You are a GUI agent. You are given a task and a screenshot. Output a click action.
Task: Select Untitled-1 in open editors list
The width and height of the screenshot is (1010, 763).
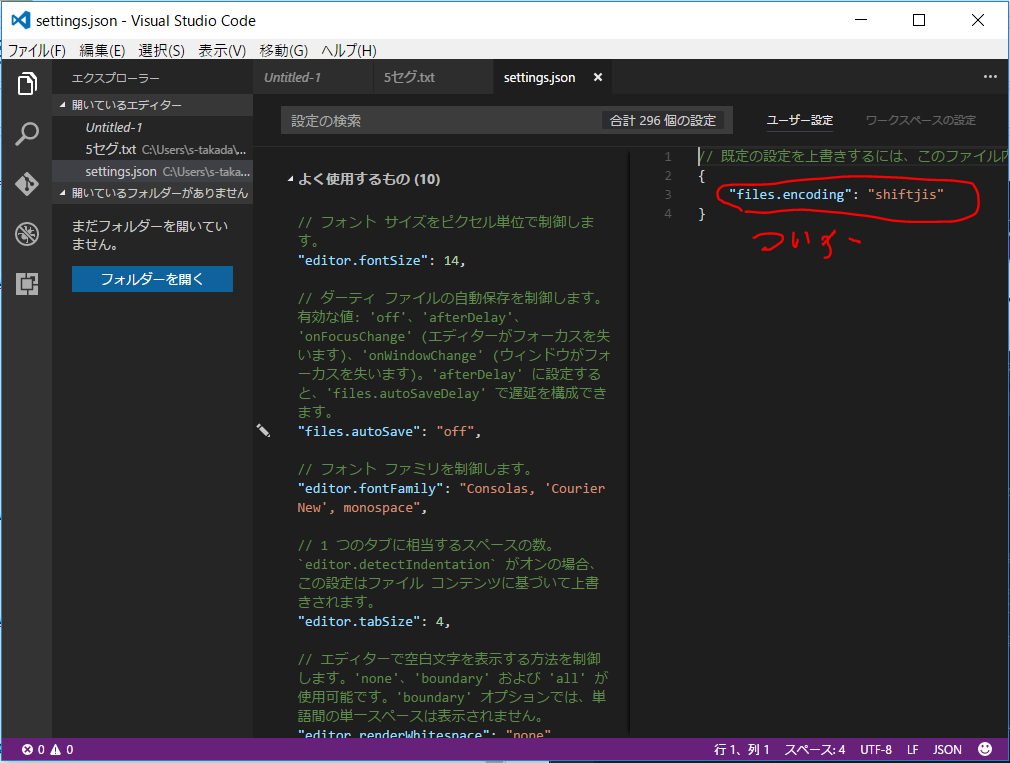[x=152, y=127]
